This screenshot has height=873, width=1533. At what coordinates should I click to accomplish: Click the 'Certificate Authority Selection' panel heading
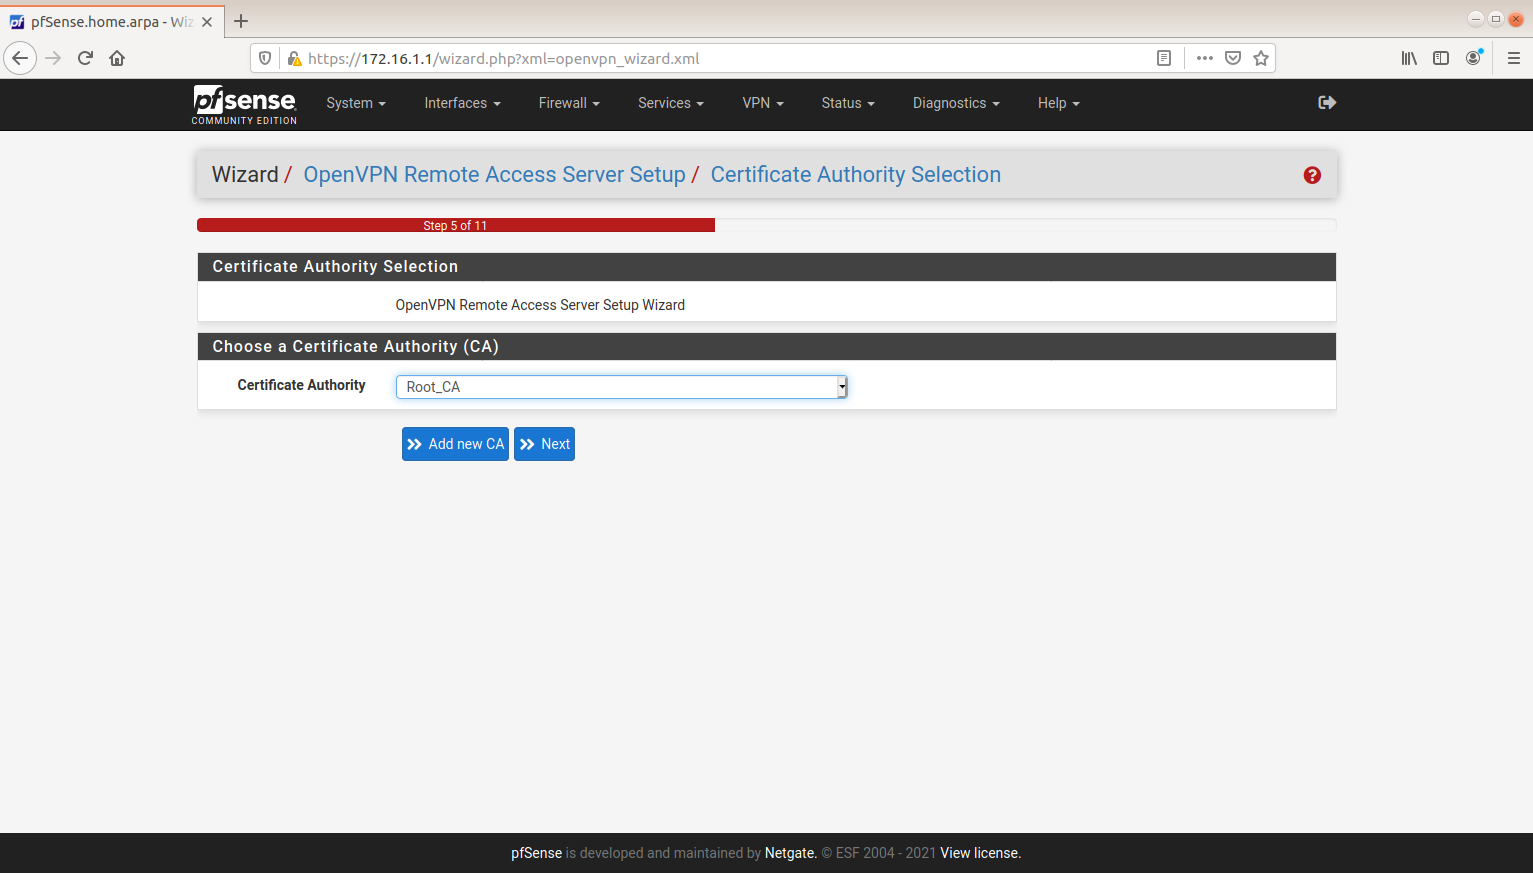tap(335, 266)
